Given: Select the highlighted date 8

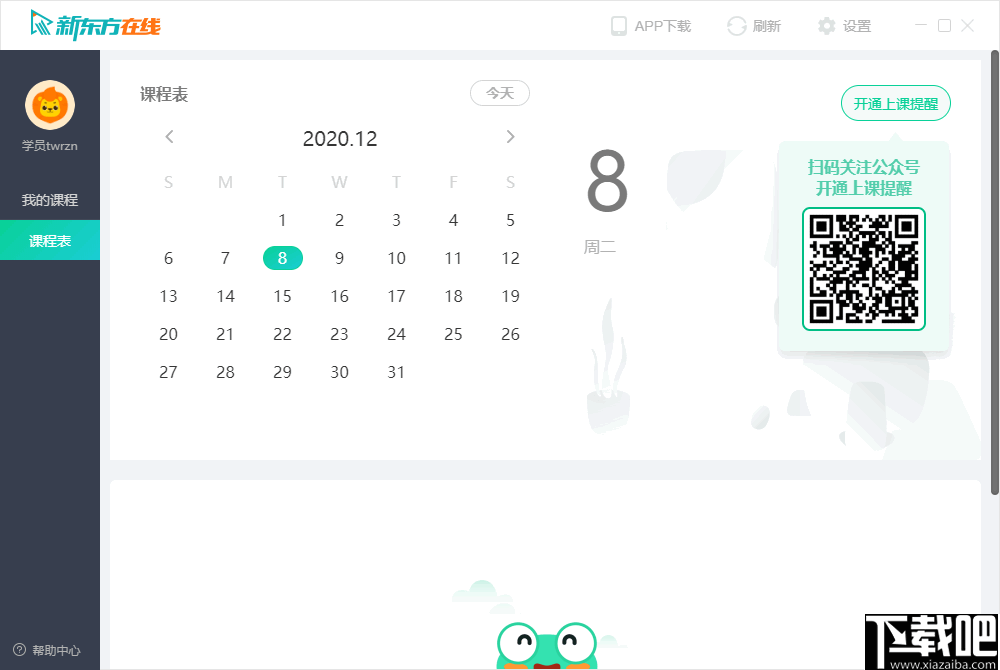Looking at the screenshot, I should pyautogui.click(x=283, y=258).
